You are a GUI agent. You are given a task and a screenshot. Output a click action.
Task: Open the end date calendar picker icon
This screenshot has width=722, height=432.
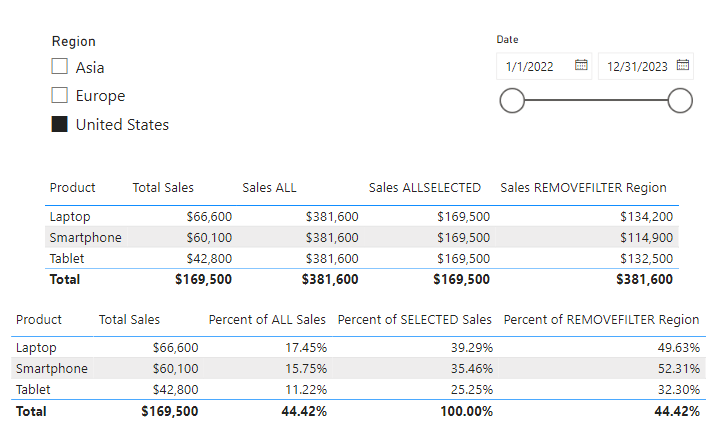coord(683,66)
